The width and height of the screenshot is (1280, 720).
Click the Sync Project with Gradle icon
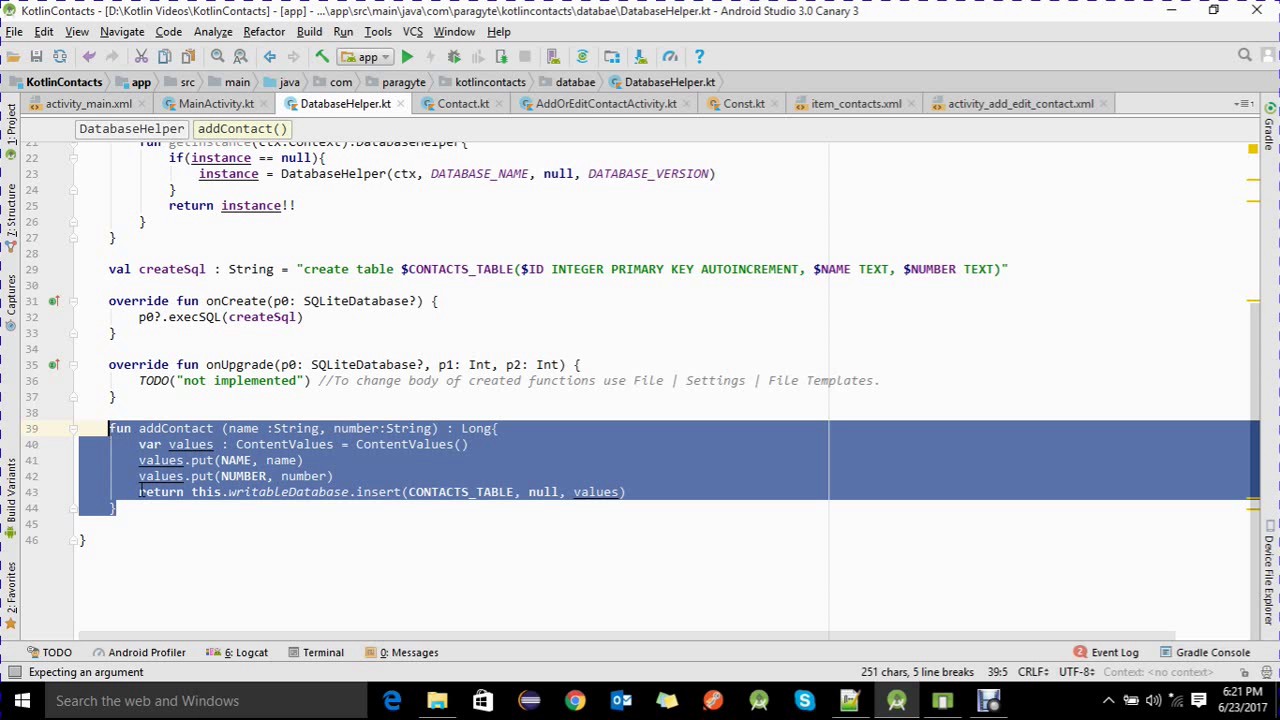pos(582,57)
